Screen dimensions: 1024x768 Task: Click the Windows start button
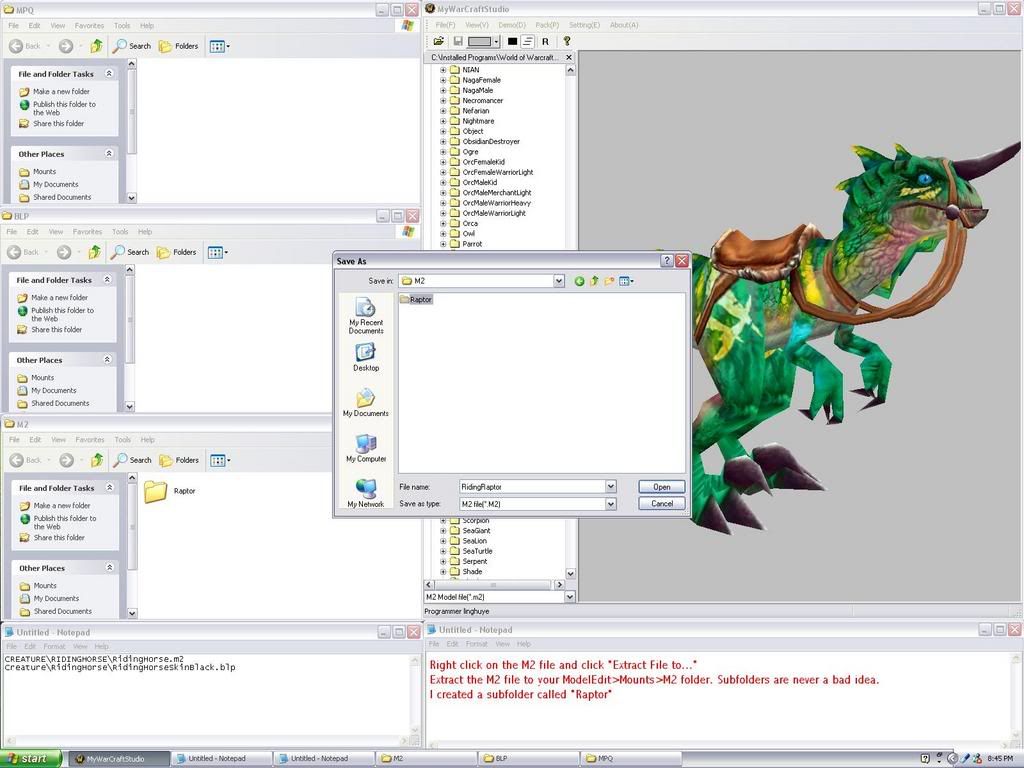point(31,758)
